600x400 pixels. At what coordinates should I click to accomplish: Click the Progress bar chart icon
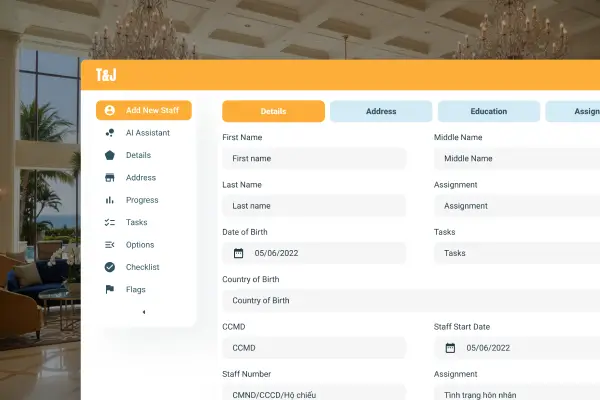pos(109,200)
